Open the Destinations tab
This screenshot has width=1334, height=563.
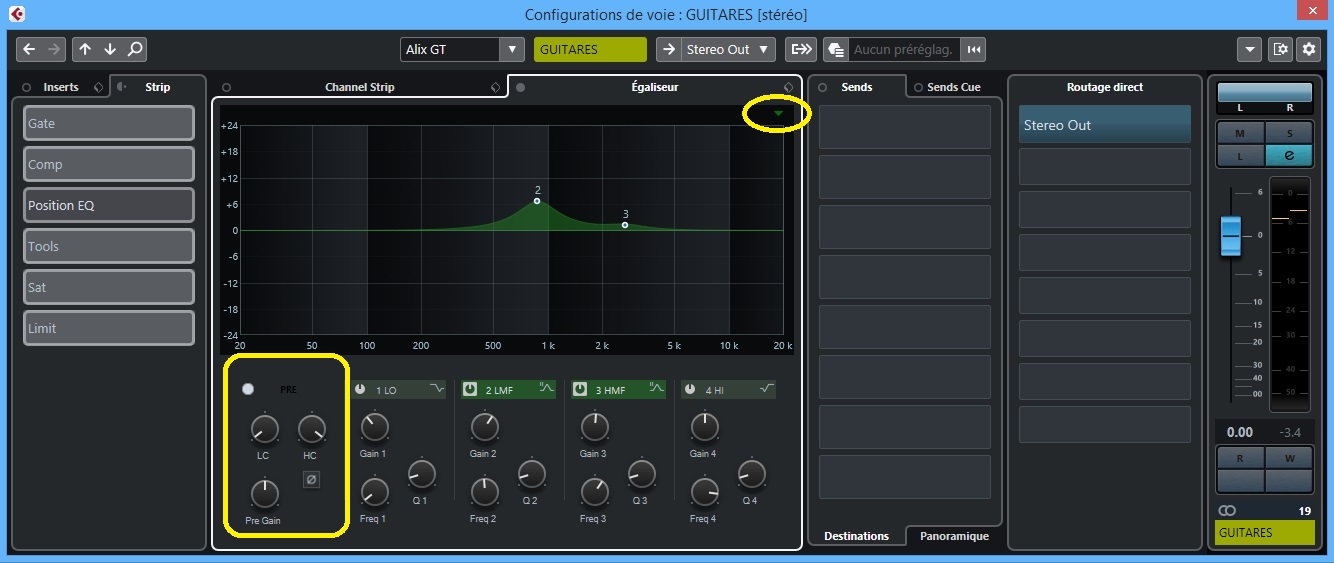(x=856, y=536)
